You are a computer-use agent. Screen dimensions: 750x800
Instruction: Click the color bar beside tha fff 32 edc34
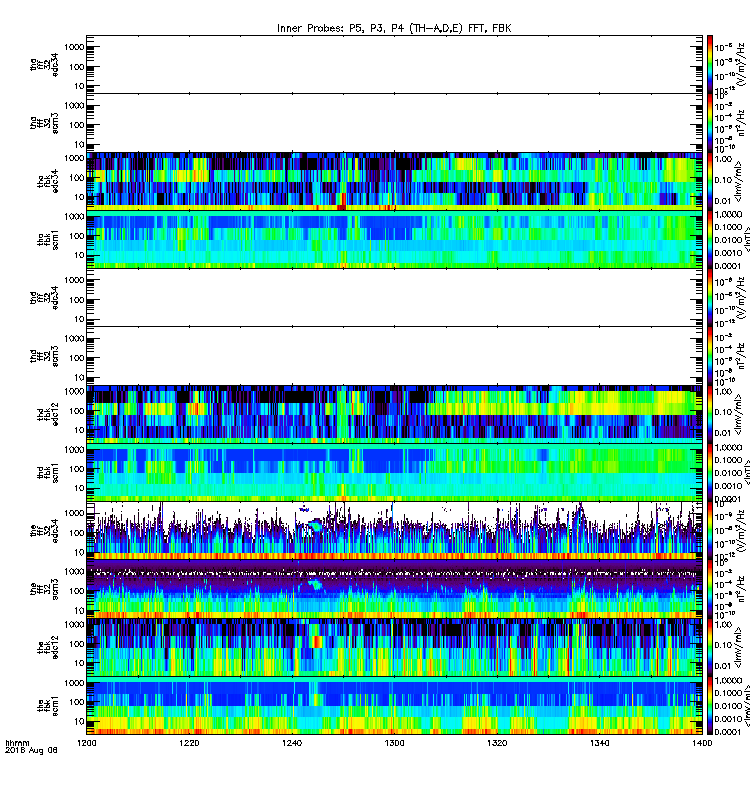710,65
